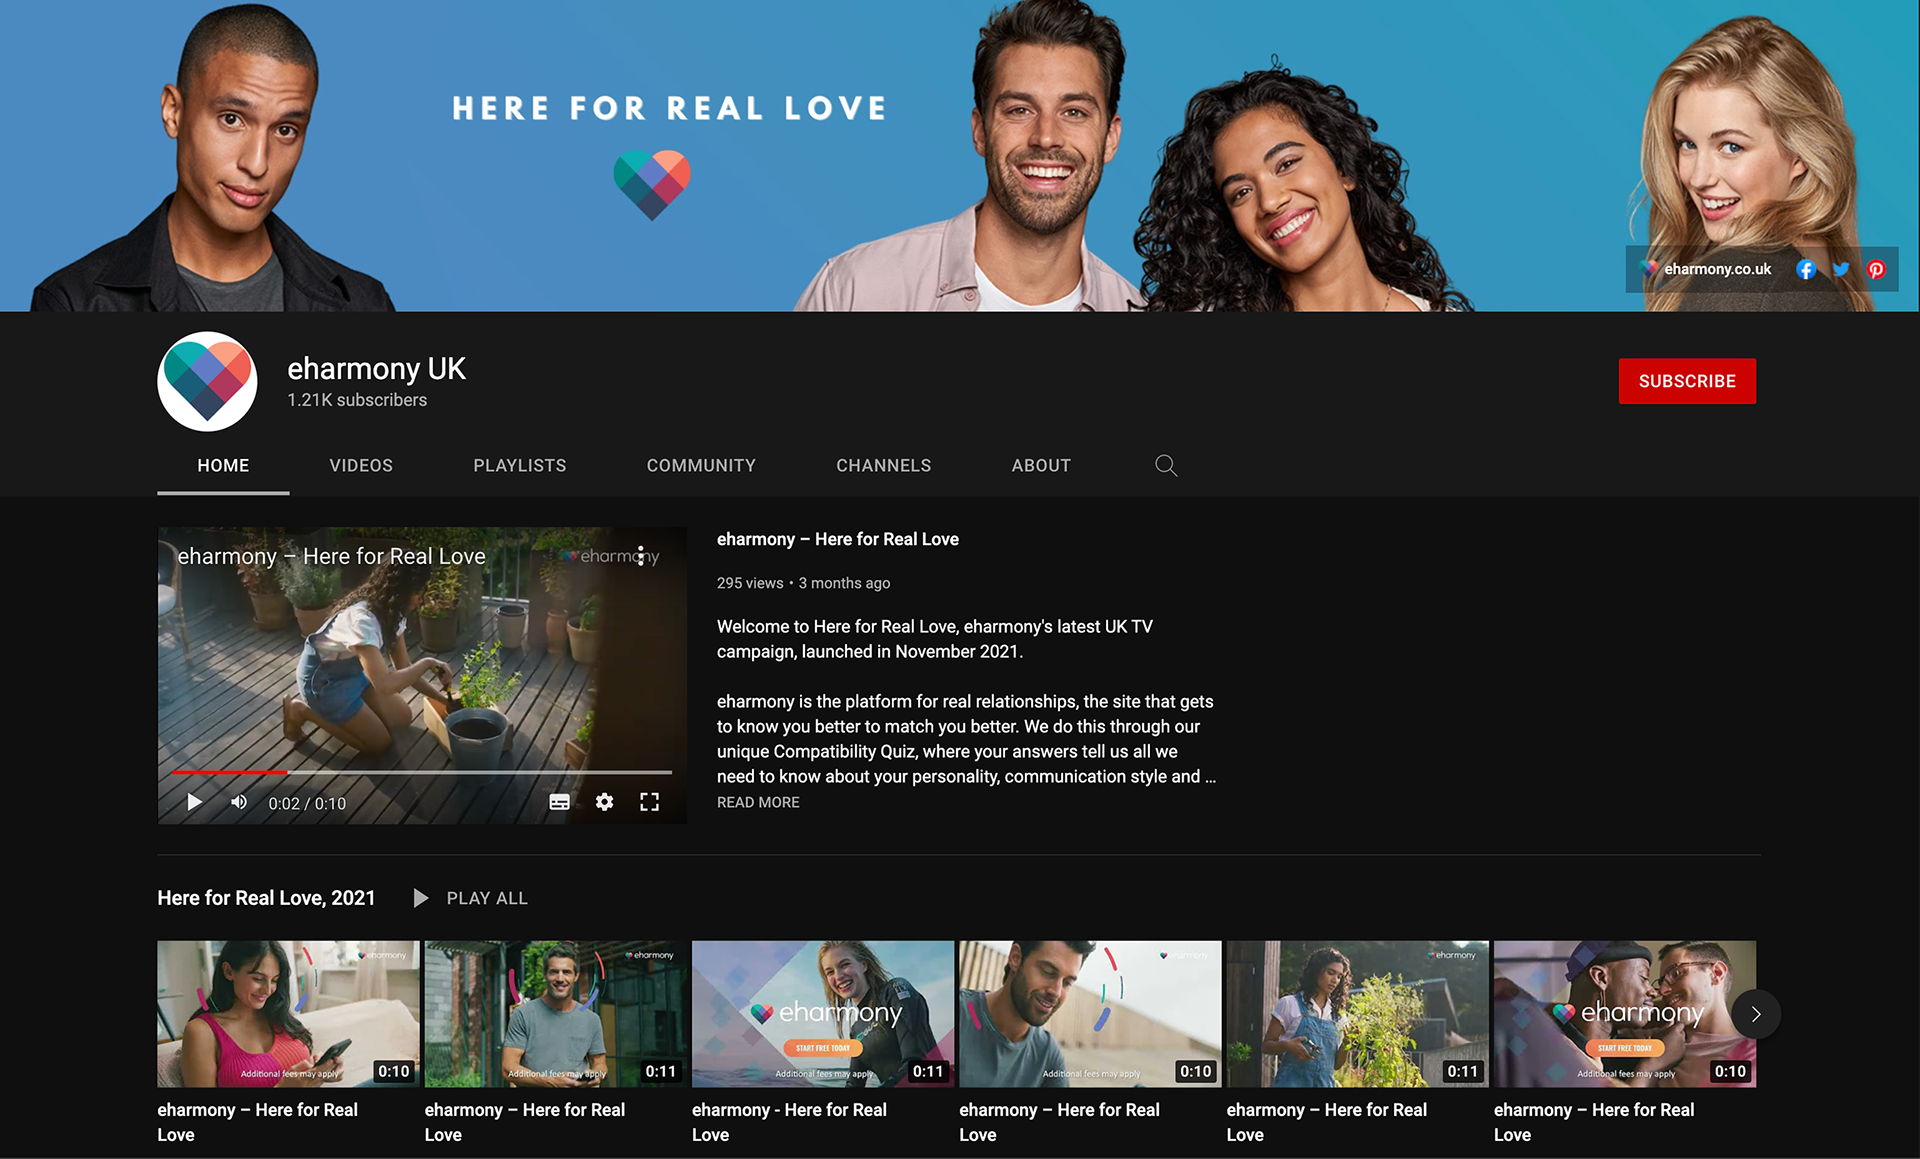Expand description with READ MORE

(x=758, y=802)
